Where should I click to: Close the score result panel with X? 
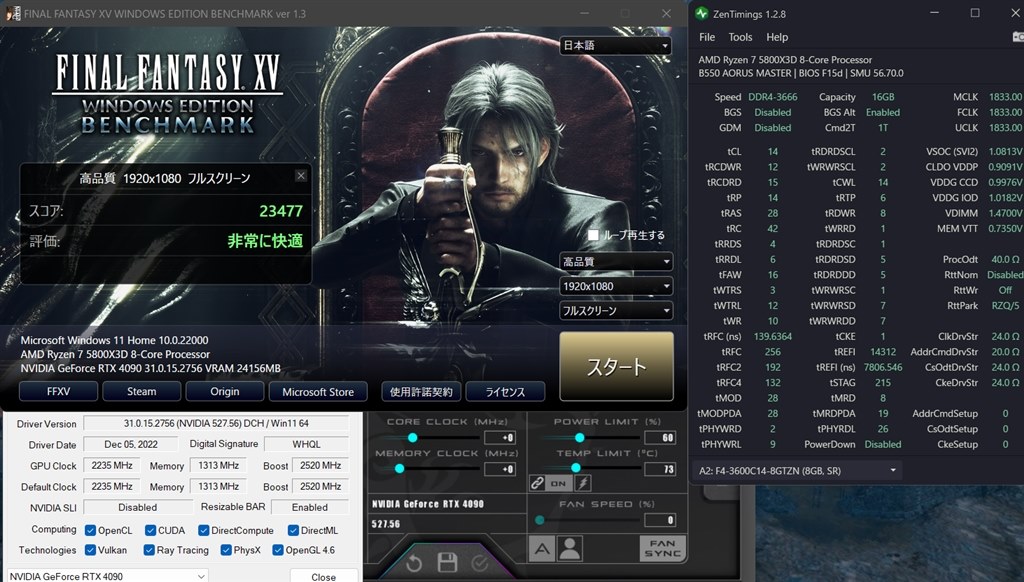coord(301,175)
